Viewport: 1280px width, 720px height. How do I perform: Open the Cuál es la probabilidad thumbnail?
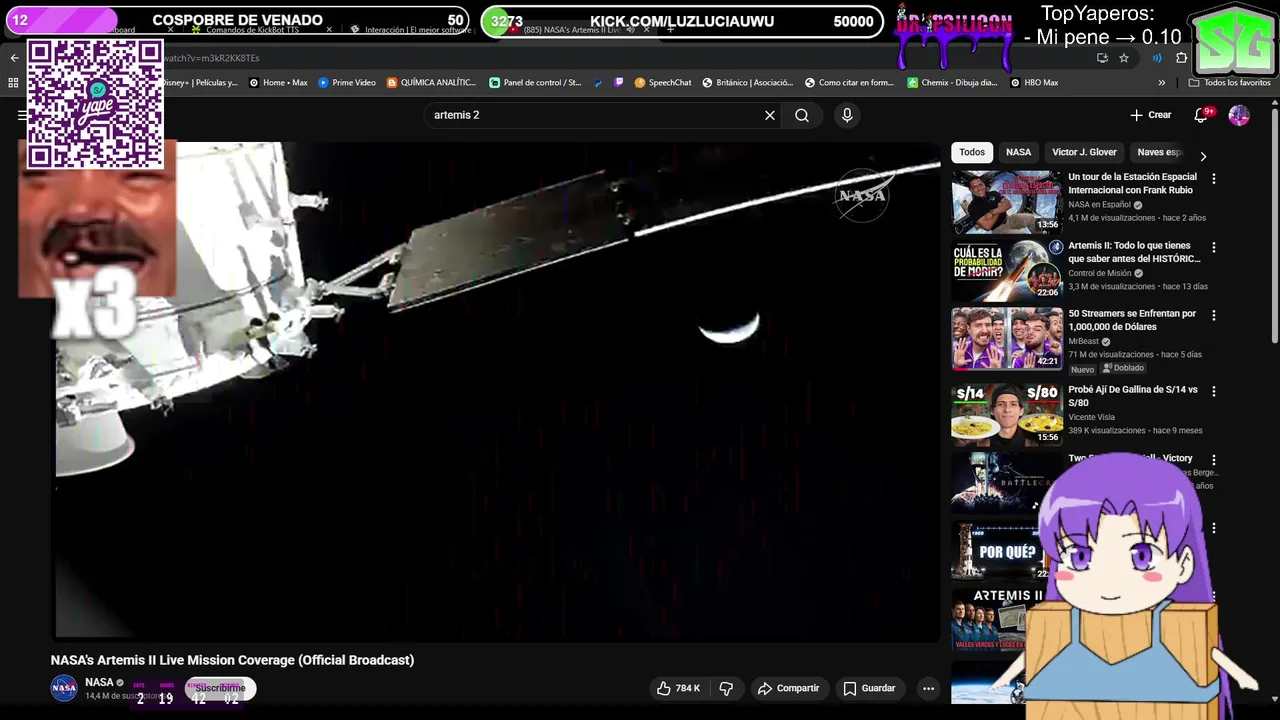(1006, 270)
